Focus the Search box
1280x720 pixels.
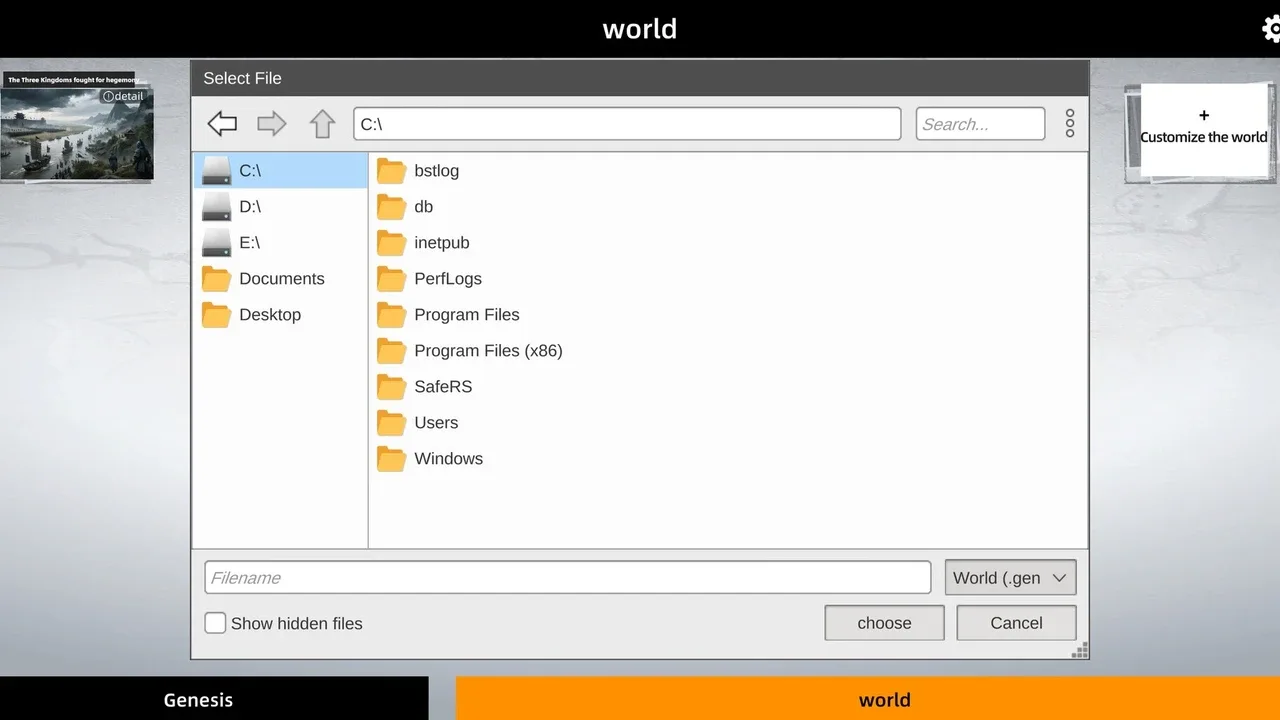[x=979, y=124]
